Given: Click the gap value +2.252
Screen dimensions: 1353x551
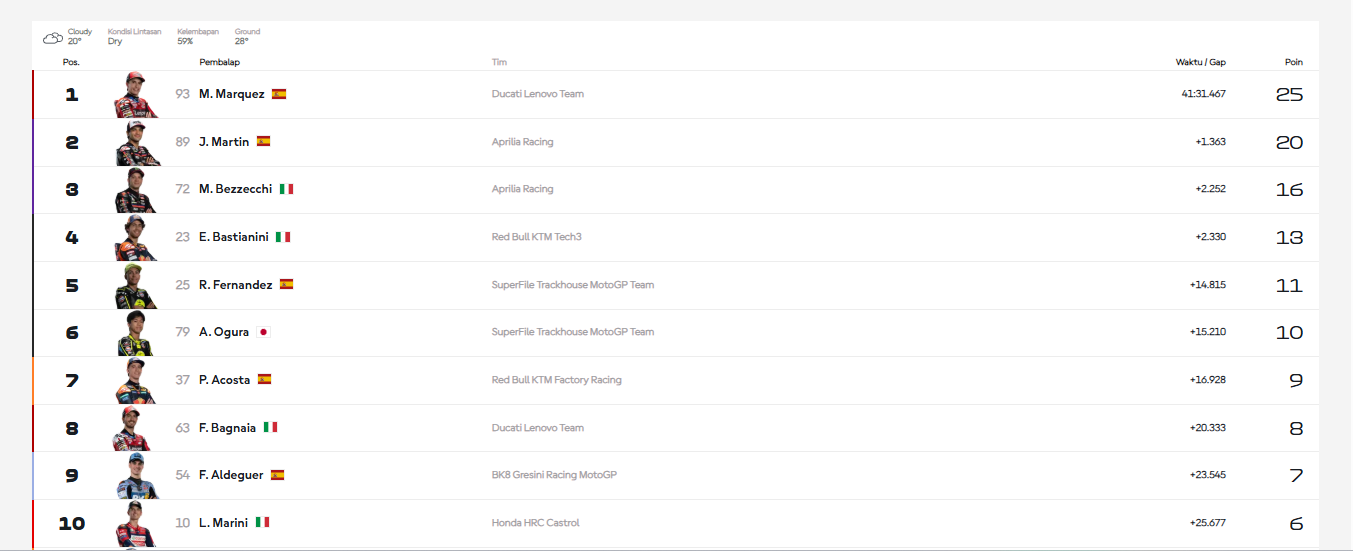Looking at the screenshot, I should click(1210, 189).
